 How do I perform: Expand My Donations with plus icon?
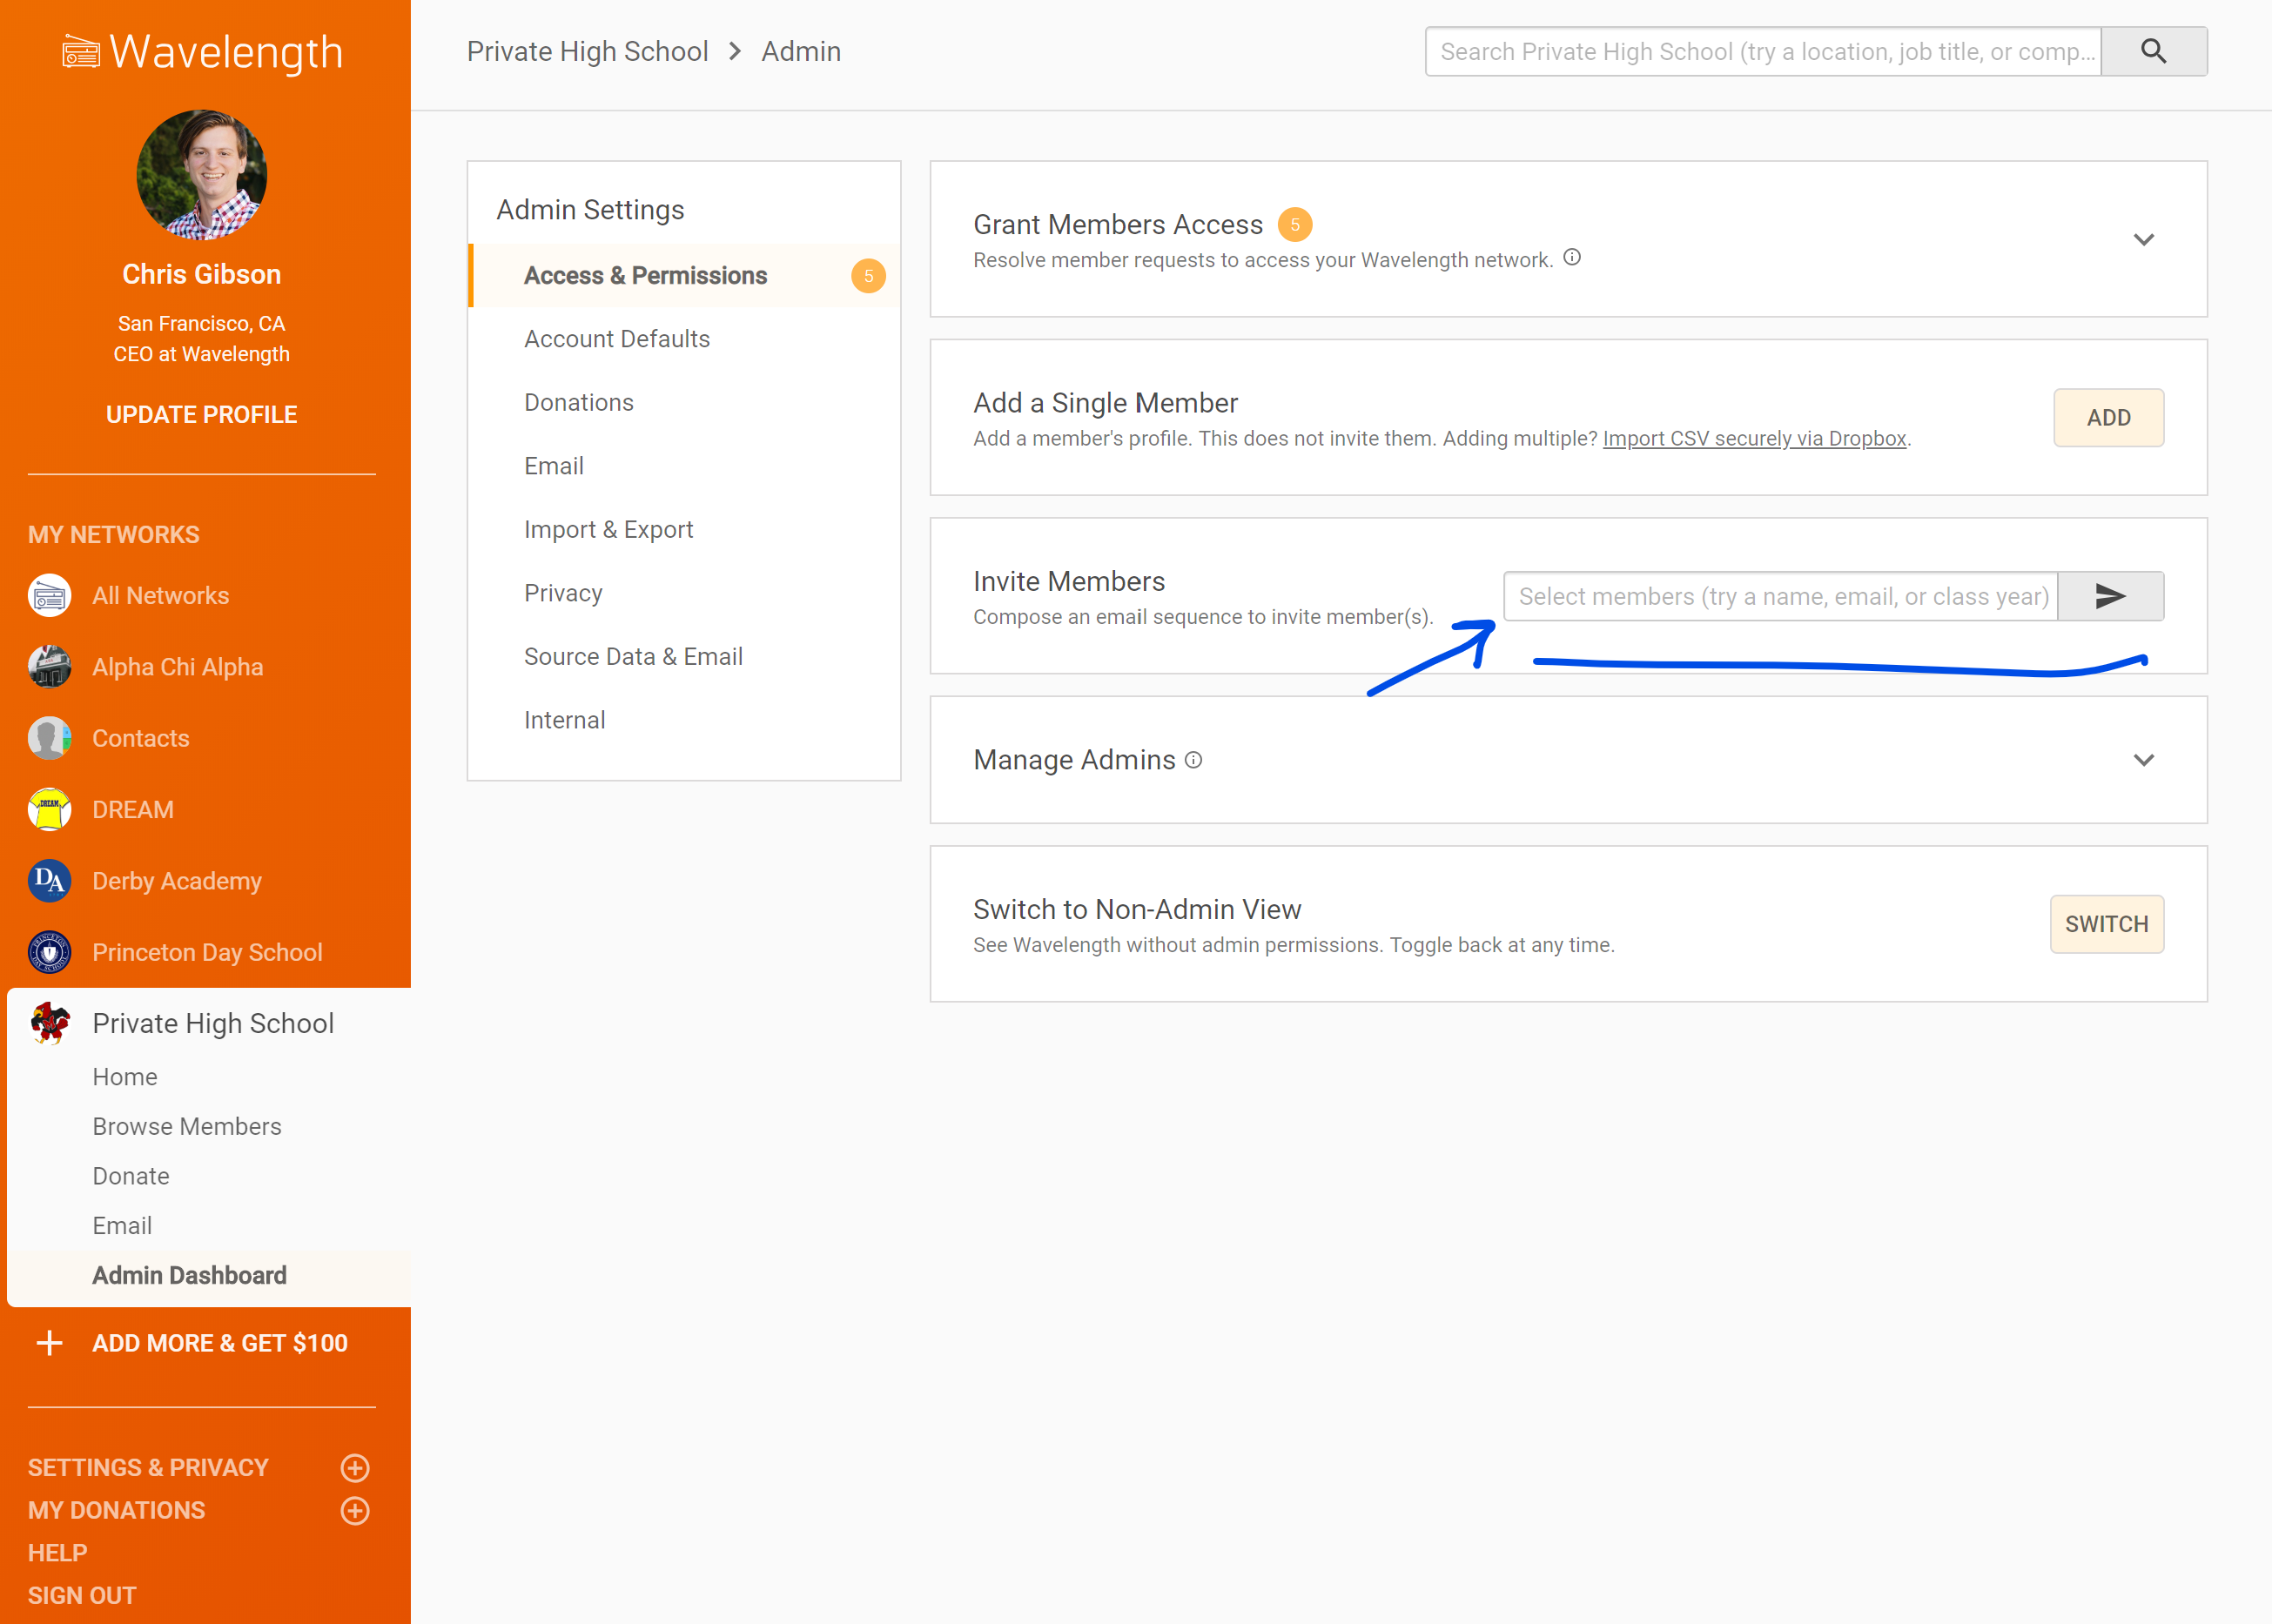click(x=355, y=1510)
